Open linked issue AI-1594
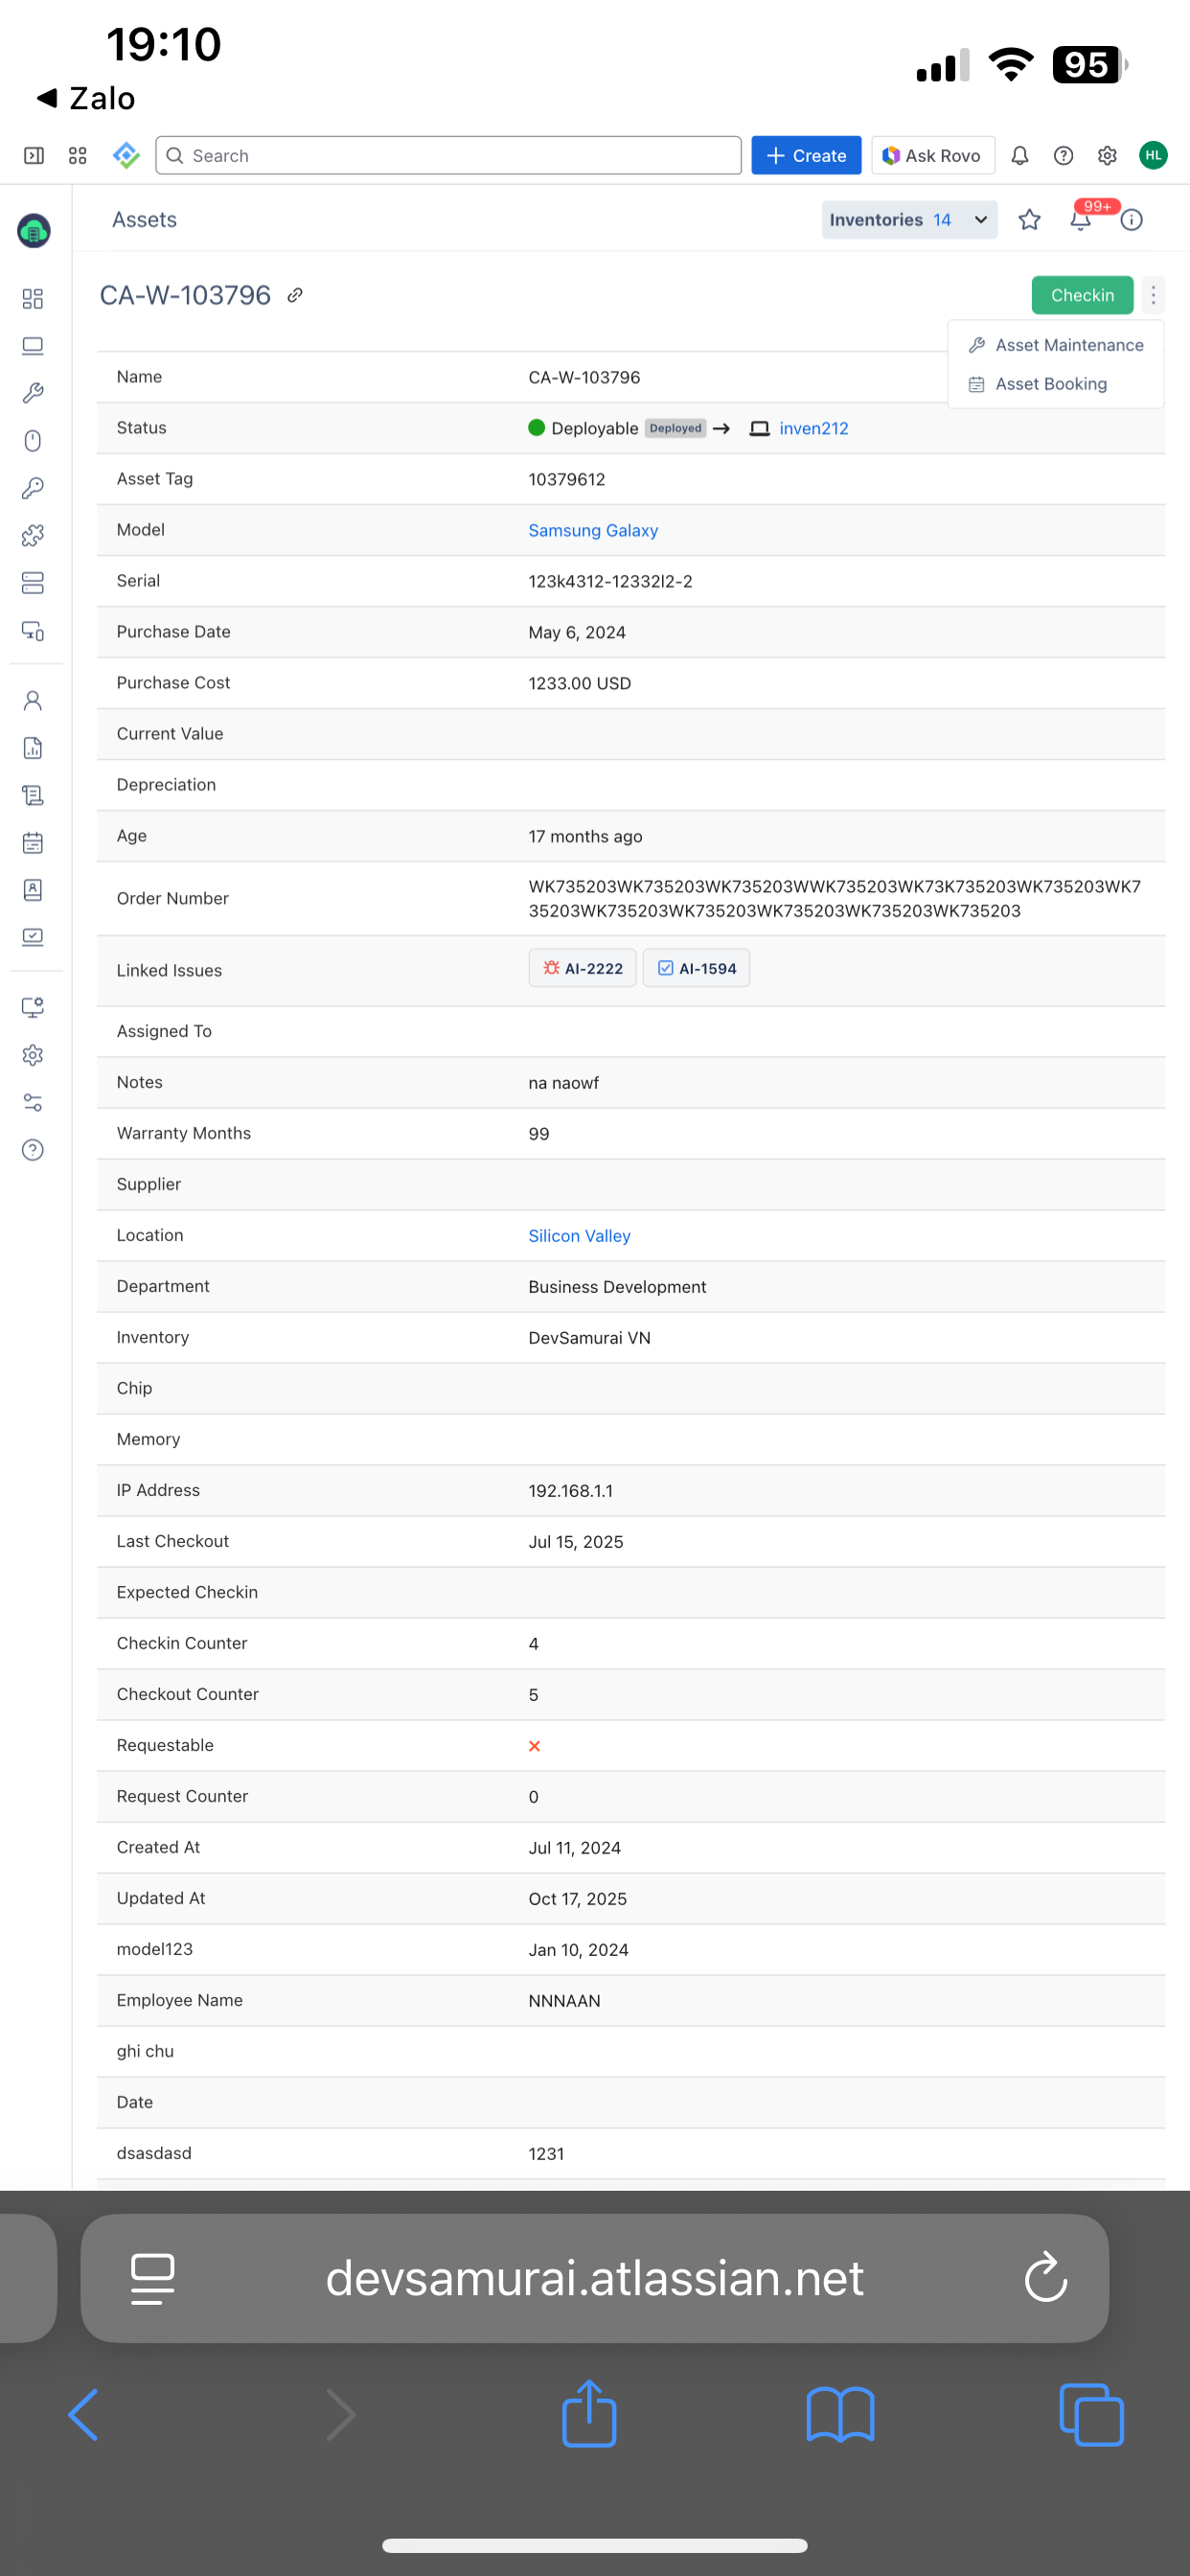This screenshot has height=2576, width=1190. 696,968
